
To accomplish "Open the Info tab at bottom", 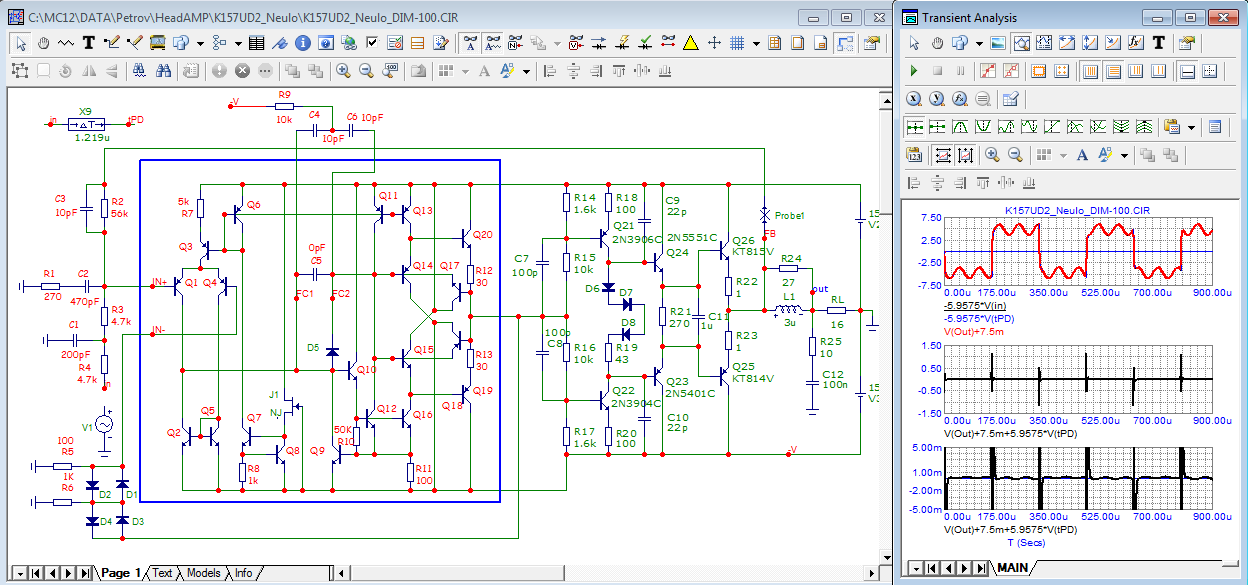I will tap(243, 573).
